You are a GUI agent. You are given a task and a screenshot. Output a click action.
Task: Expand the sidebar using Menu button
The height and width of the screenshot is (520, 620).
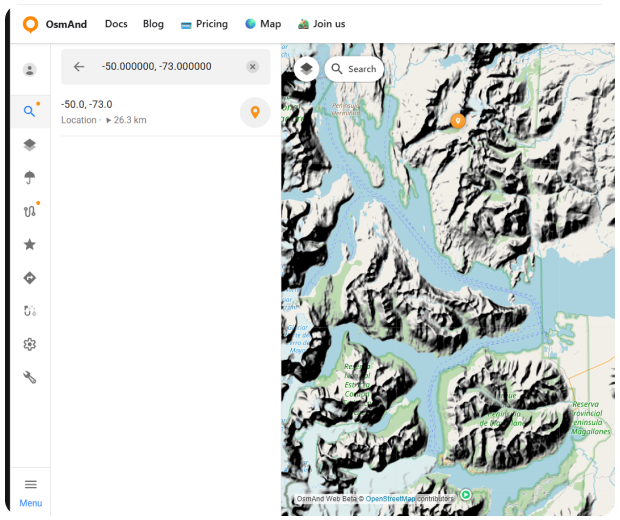pos(30,491)
